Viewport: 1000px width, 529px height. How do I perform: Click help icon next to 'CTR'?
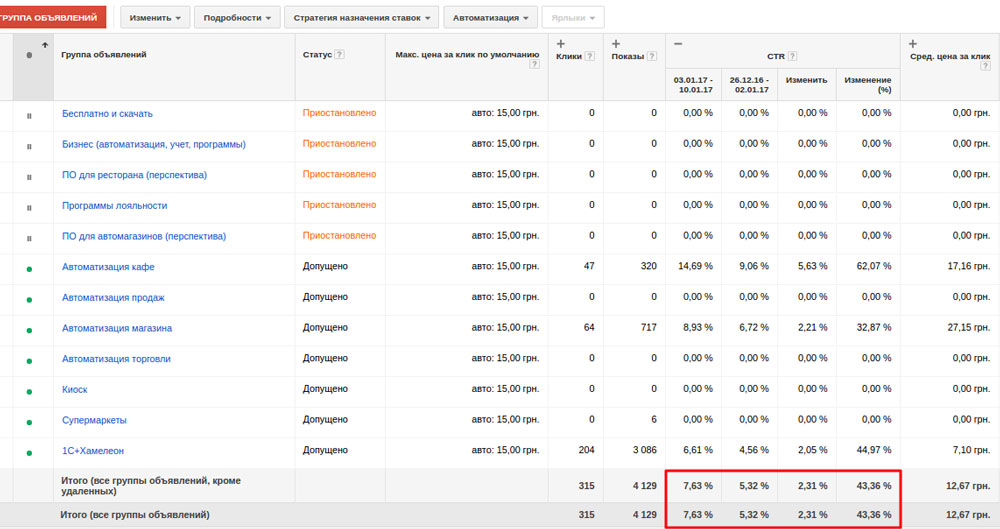click(793, 56)
